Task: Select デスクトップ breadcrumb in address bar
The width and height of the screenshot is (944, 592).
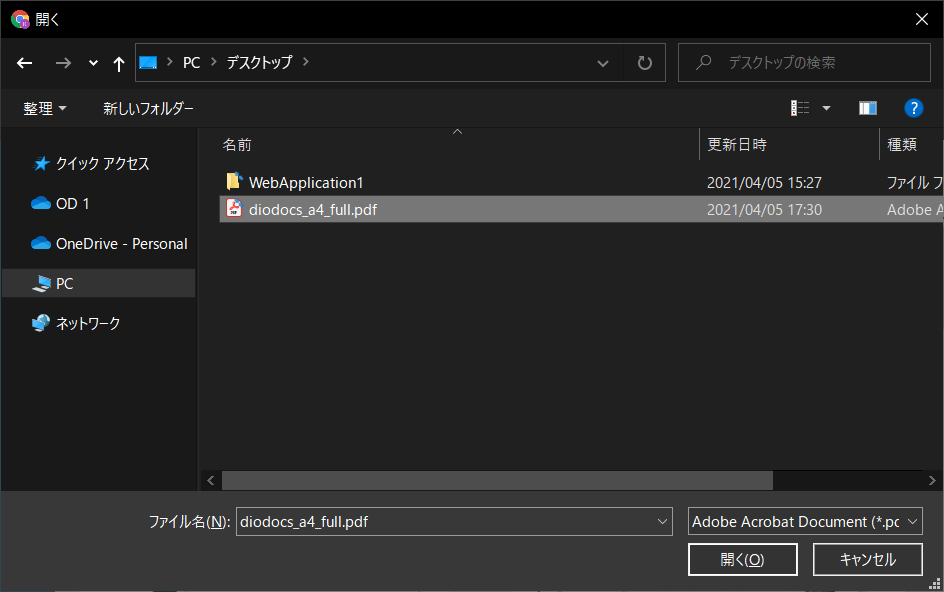Action: 259,62
